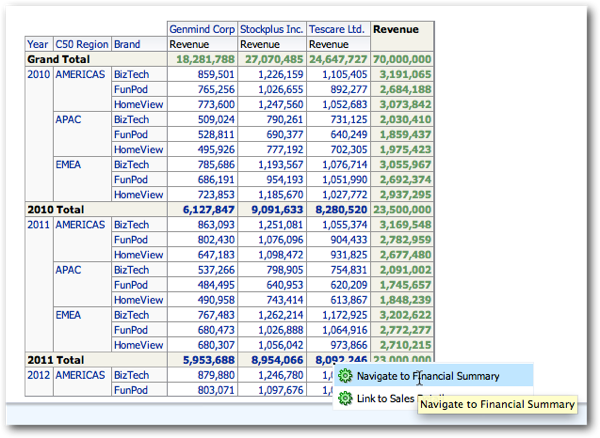This screenshot has width=600, height=438.
Task: Click the value 931,825
Action: point(349,255)
